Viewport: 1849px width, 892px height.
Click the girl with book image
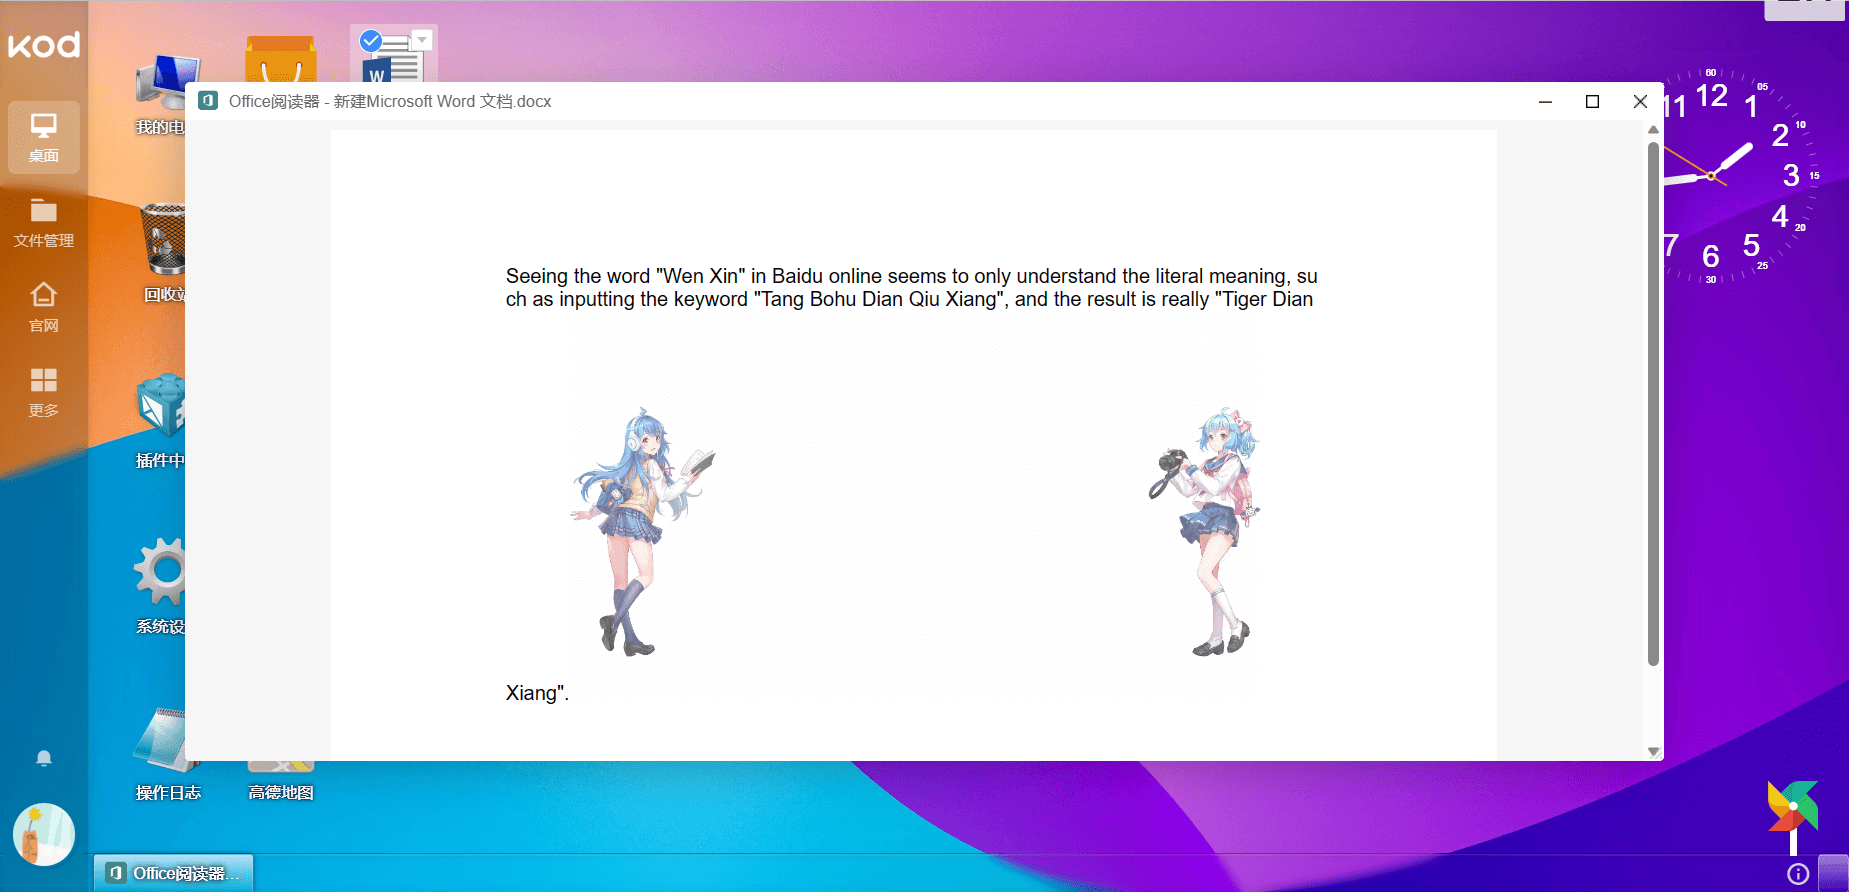pyautogui.click(x=643, y=531)
